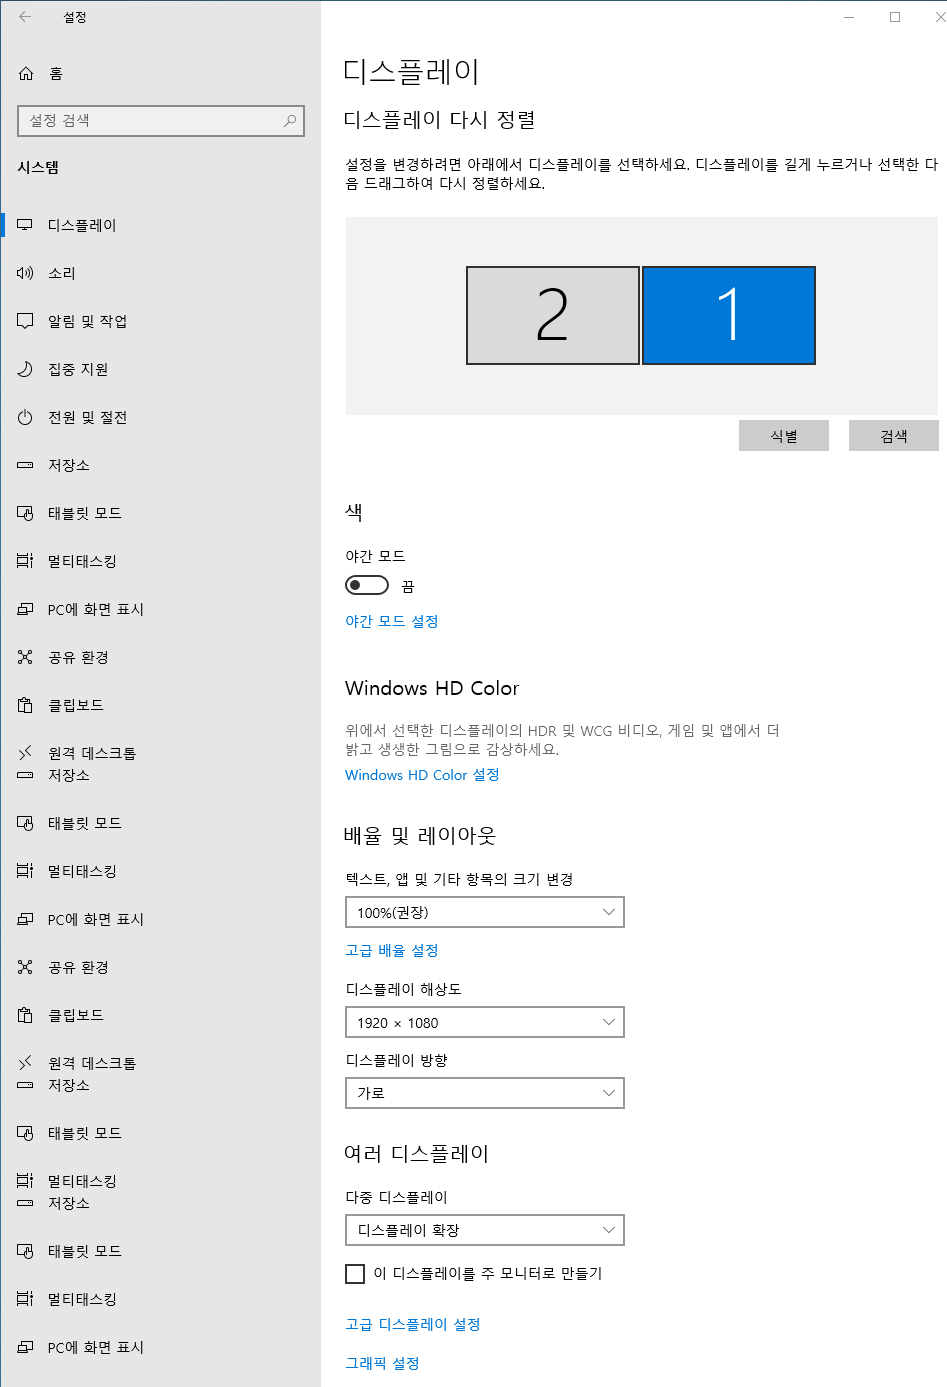The width and height of the screenshot is (947, 1387).
Task: Click the power icon for 전원 및 절전
Action: (25, 417)
